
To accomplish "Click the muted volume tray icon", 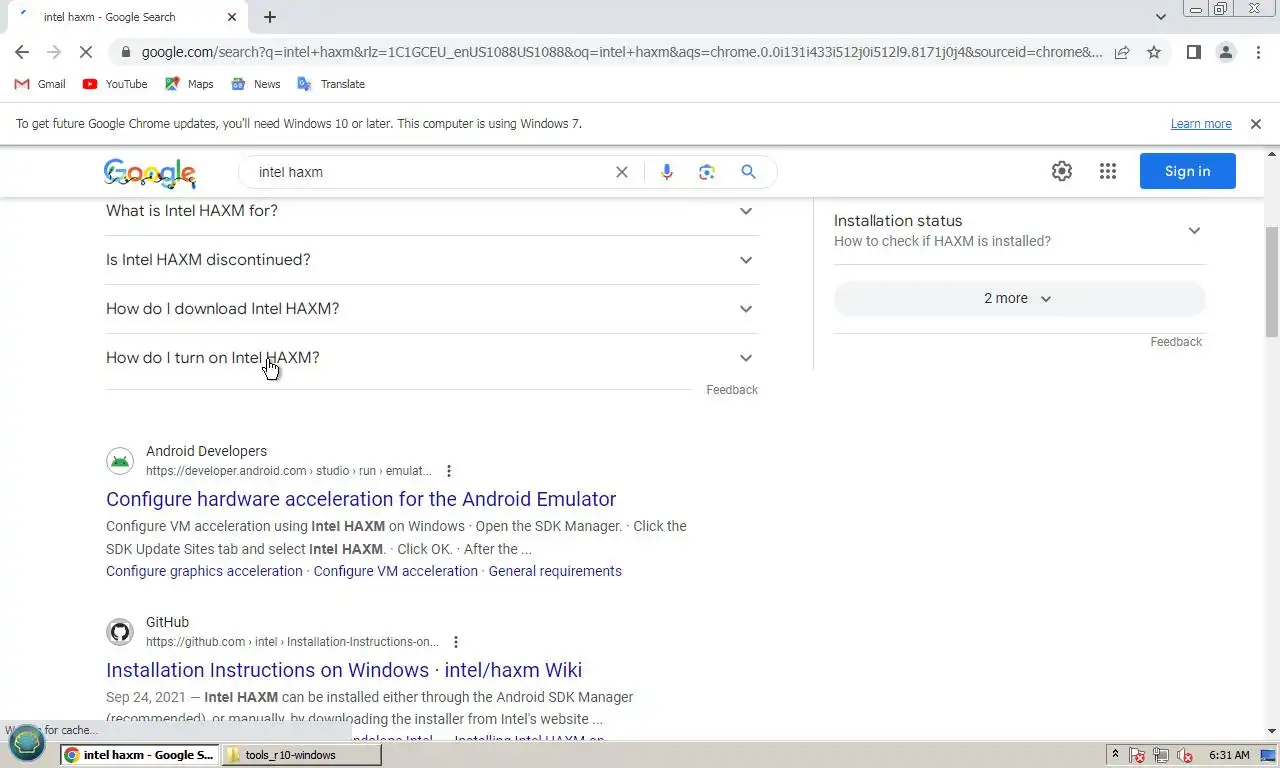I will click(1185, 755).
